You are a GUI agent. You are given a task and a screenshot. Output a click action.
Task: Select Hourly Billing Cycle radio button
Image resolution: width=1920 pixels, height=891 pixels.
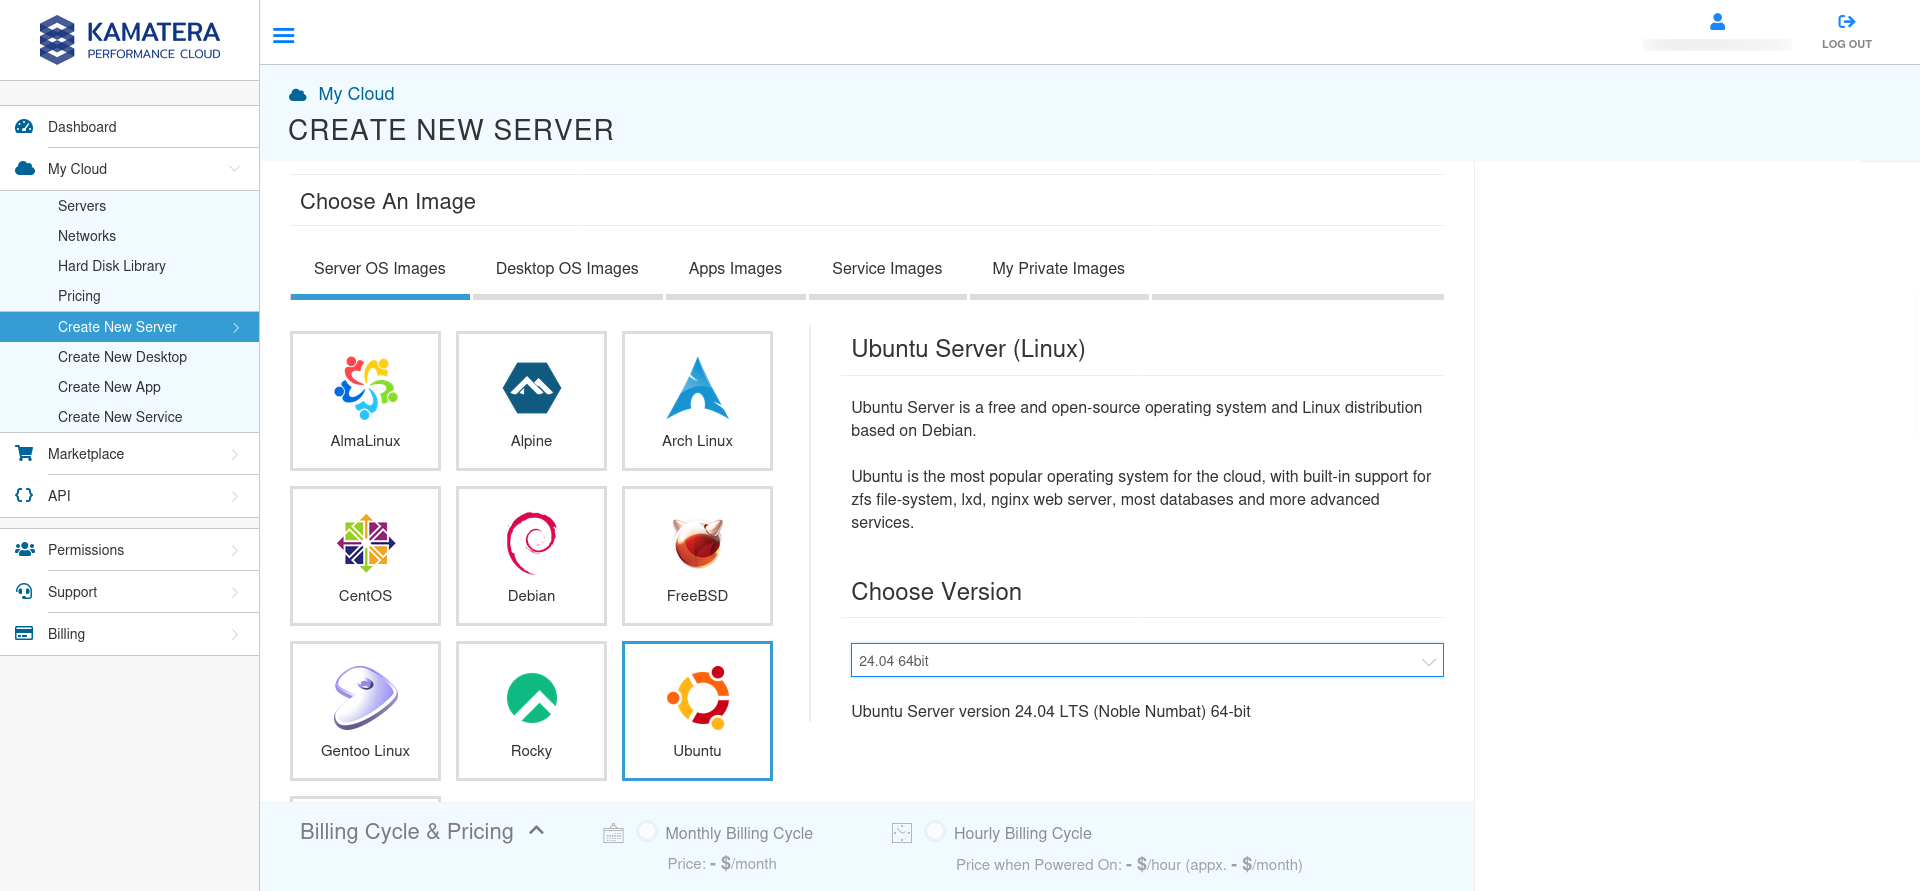tap(935, 831)
